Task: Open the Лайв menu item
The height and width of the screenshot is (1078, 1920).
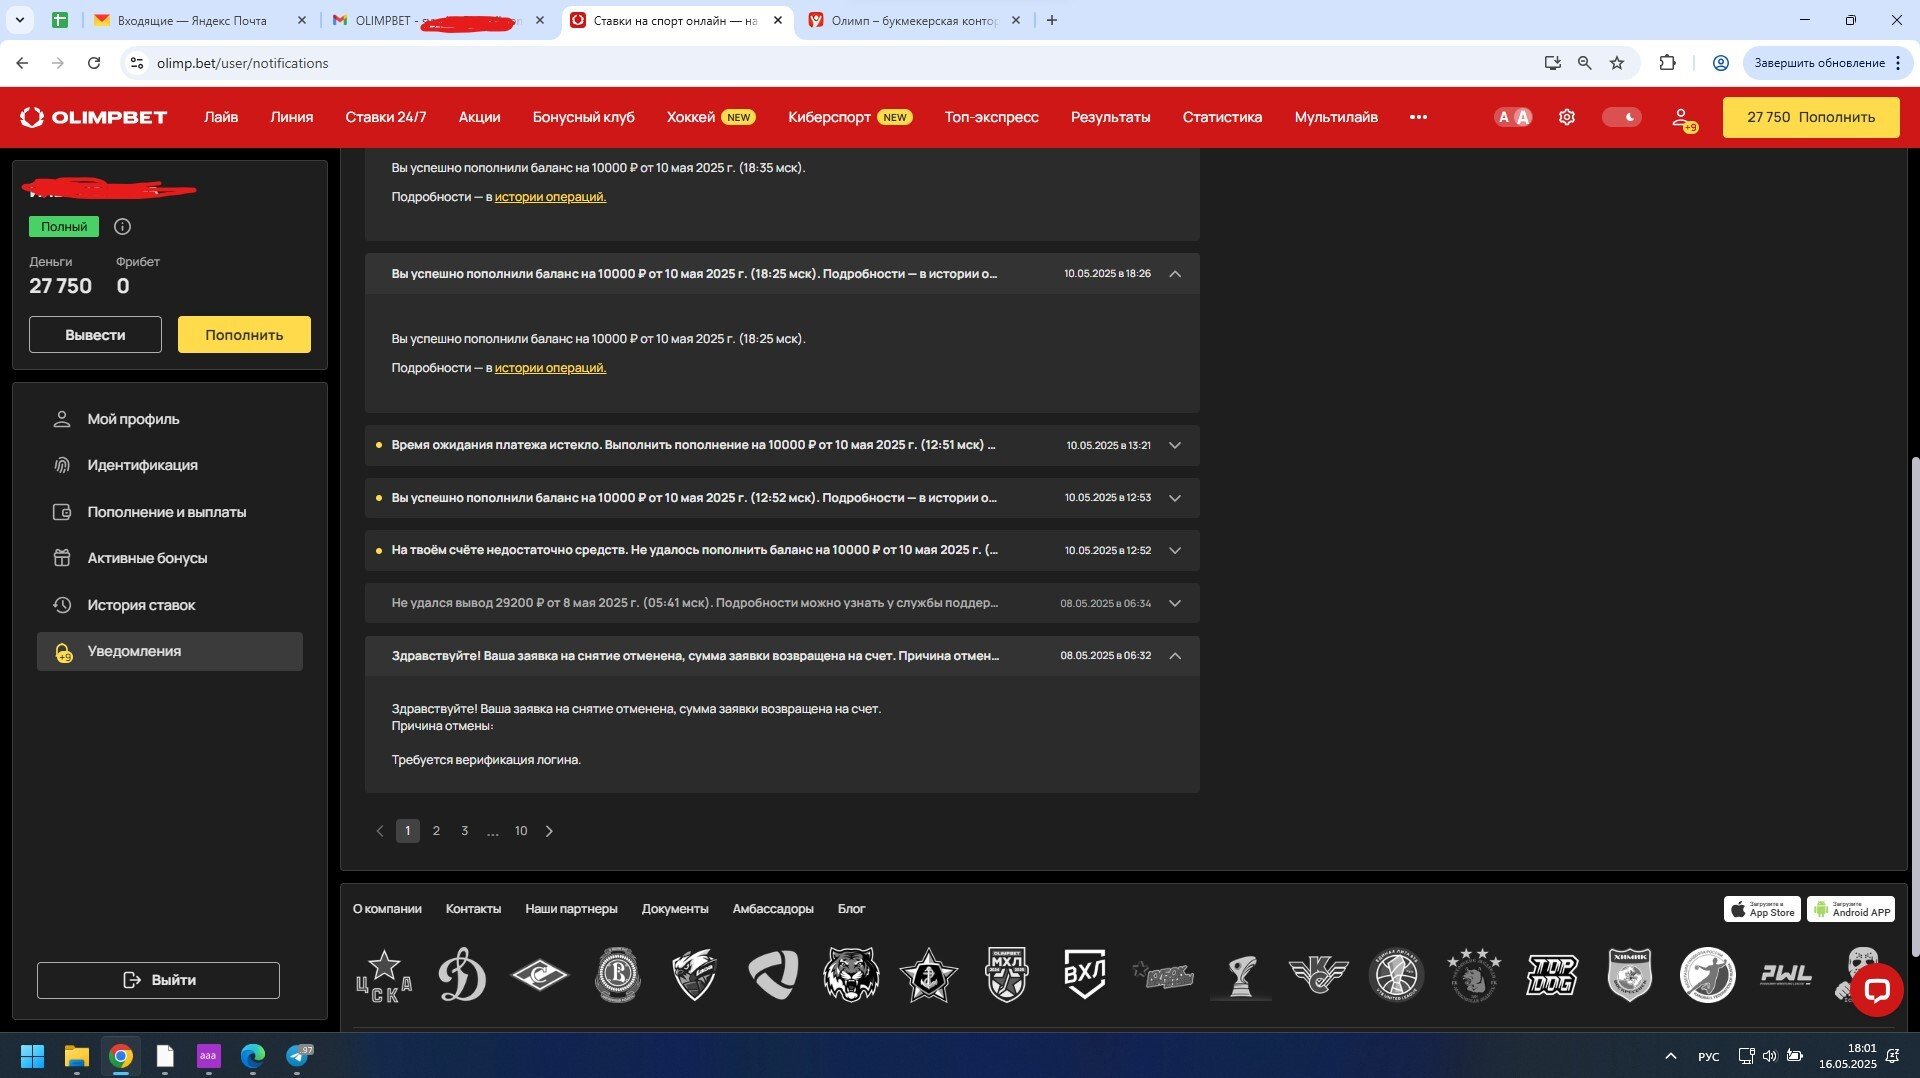Action: pyautogui.click(x=221, y=117)
